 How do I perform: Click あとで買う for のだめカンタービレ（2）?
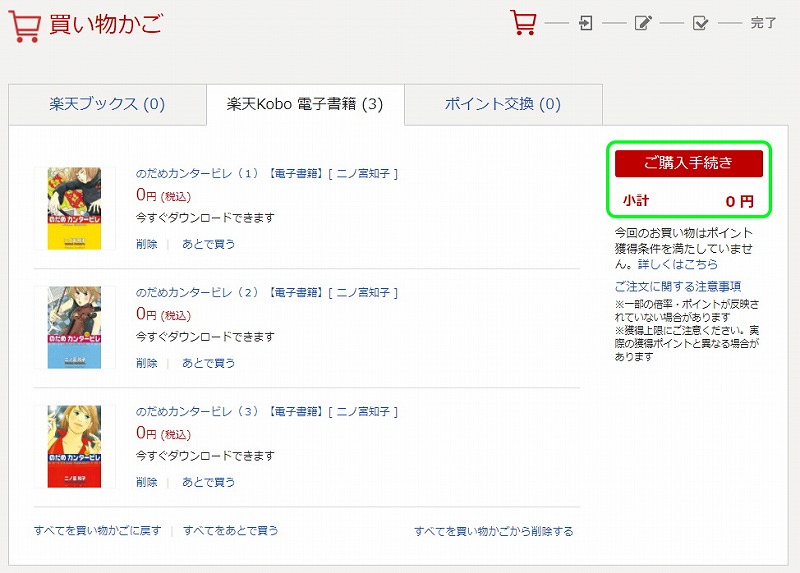209,363
